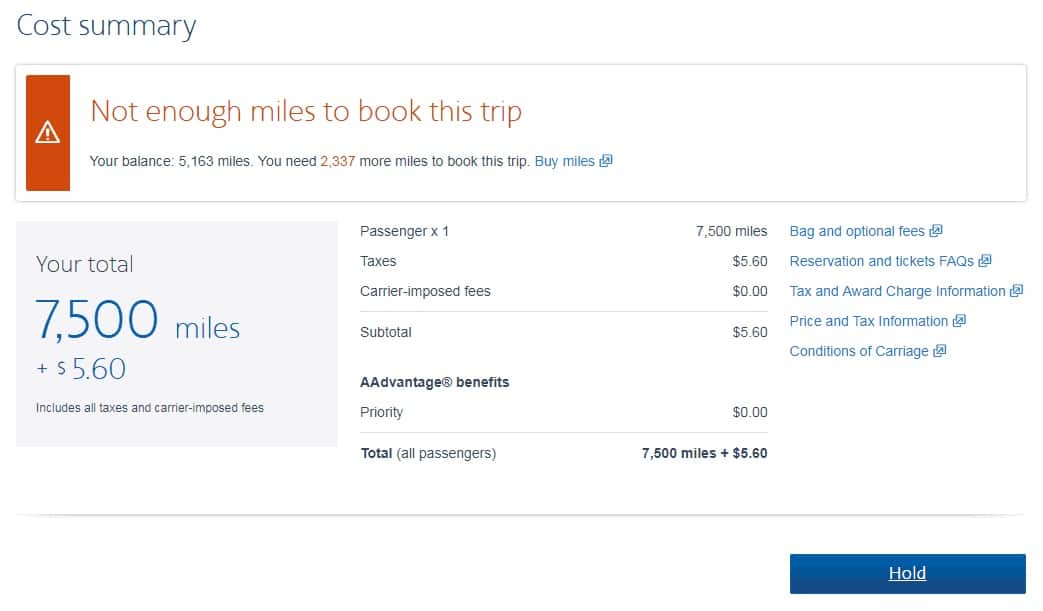
Task: Open Bag and optional fees link
Action: click(857, 231)
